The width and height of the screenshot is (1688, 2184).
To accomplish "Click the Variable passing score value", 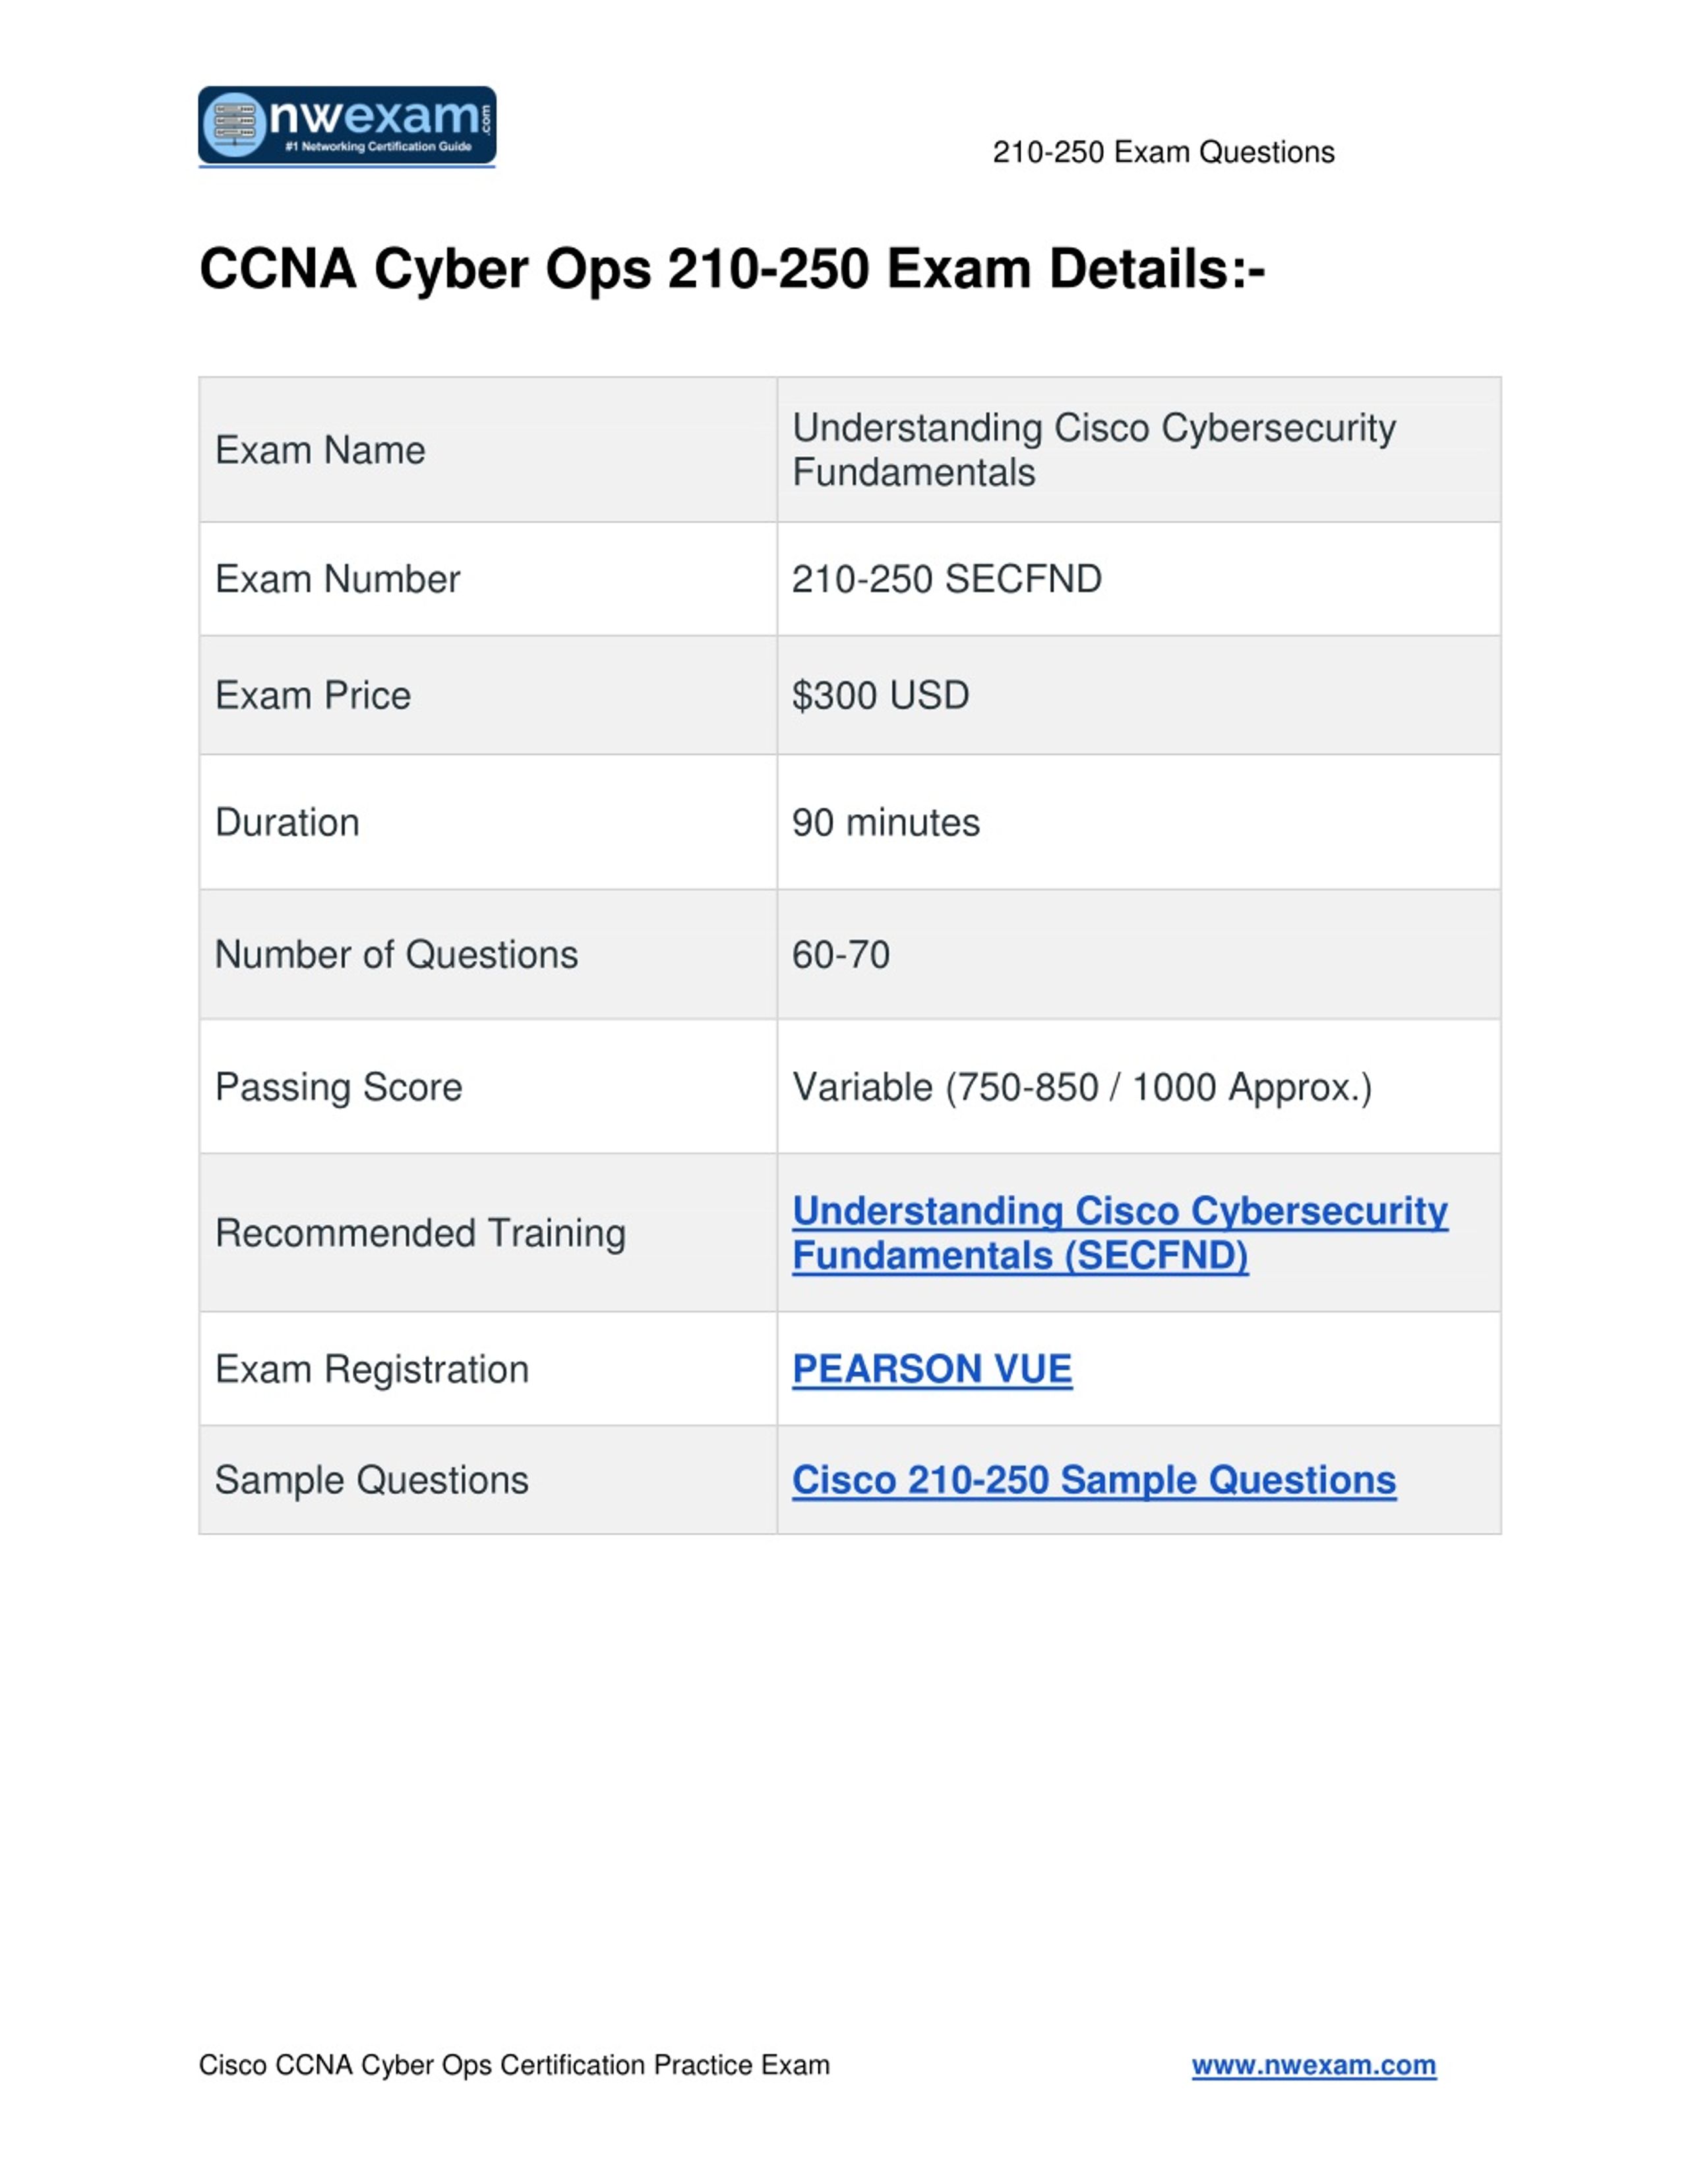I will [x=1082, y=1087].
